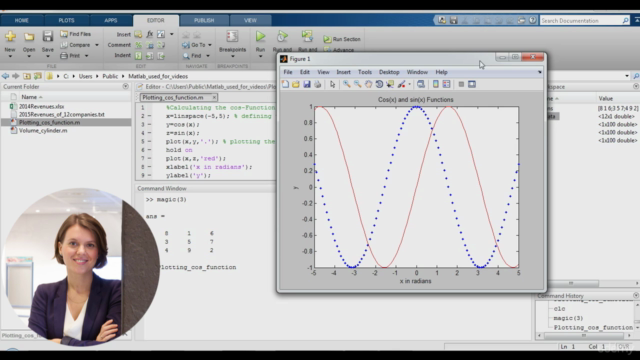Open the File menu in Figure 1
This screenshot has width=640, height=360.
click(288, 72)
